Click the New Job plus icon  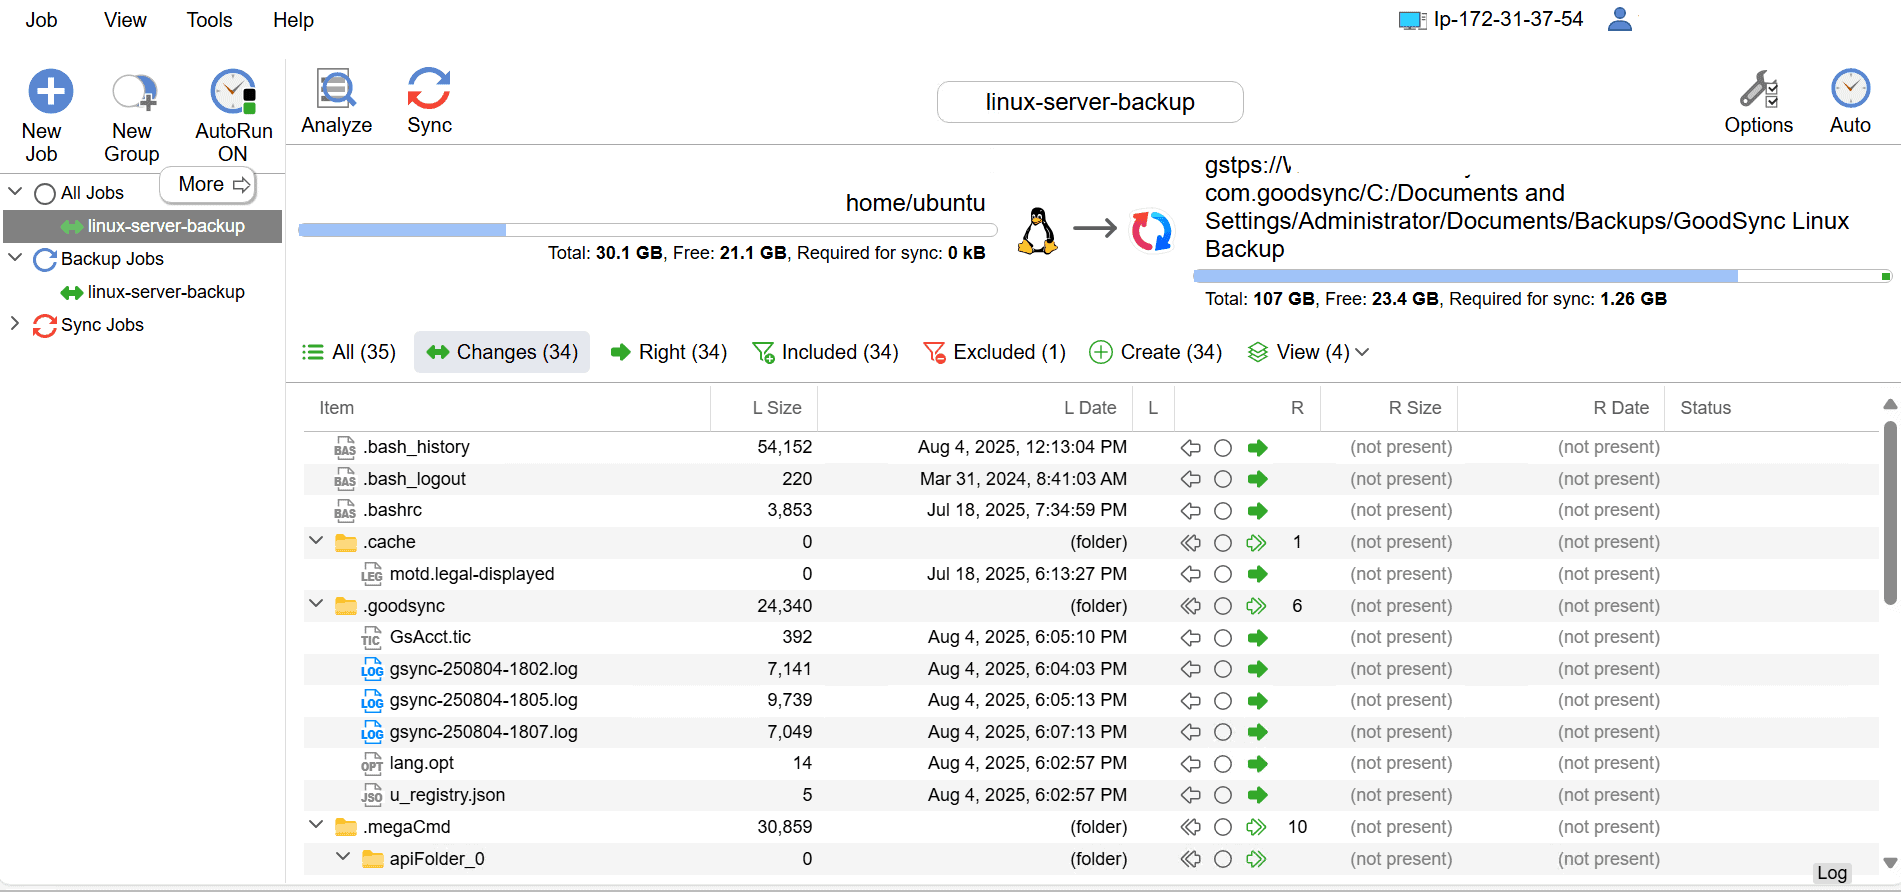pos(50,91)
